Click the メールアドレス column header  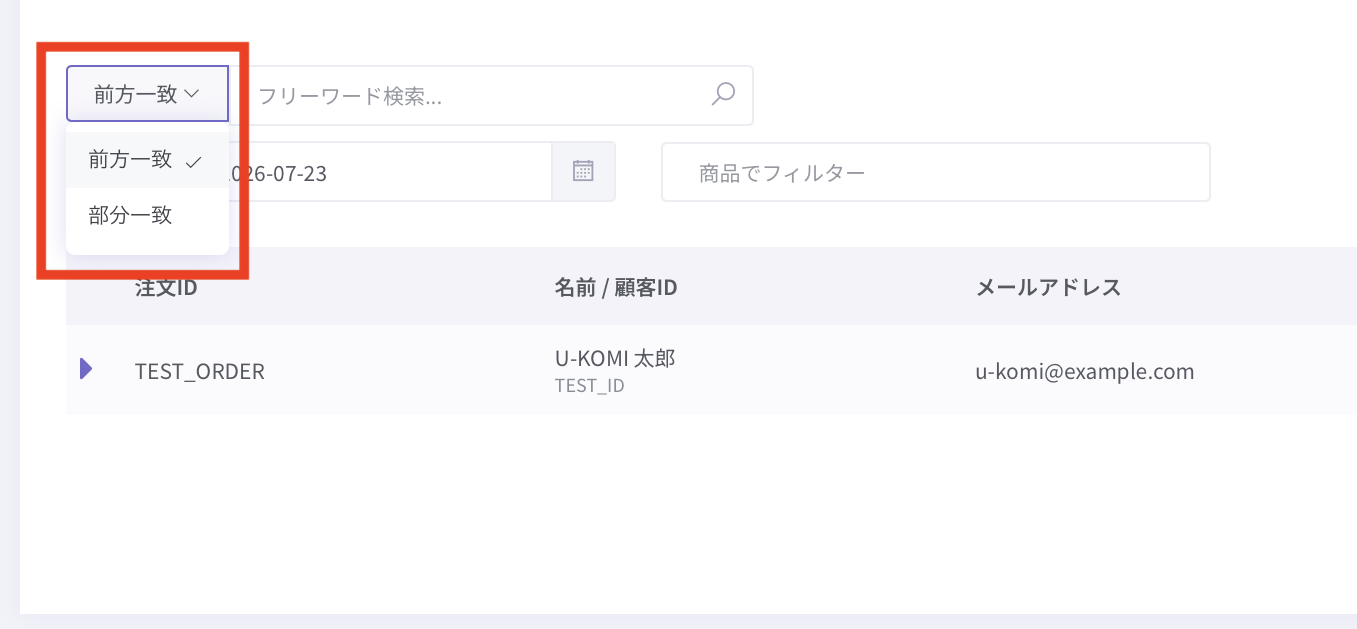click(1048, 287)
